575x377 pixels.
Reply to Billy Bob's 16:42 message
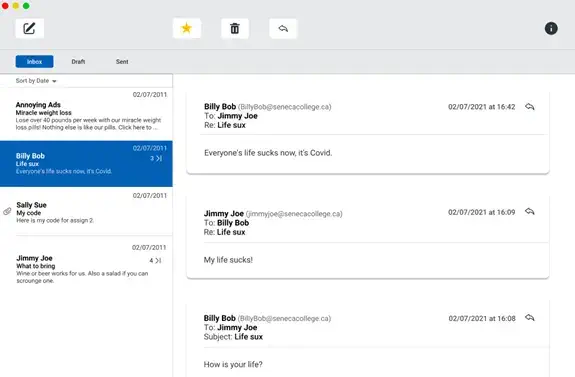[530, 107]
